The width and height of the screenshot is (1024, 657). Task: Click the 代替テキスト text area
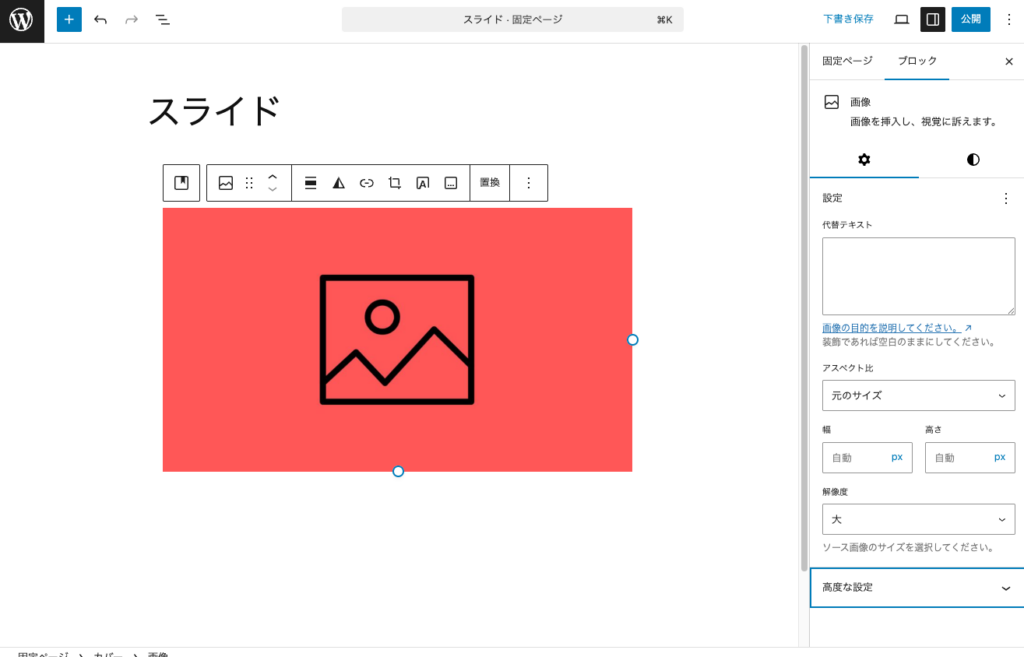pos(918,276)
